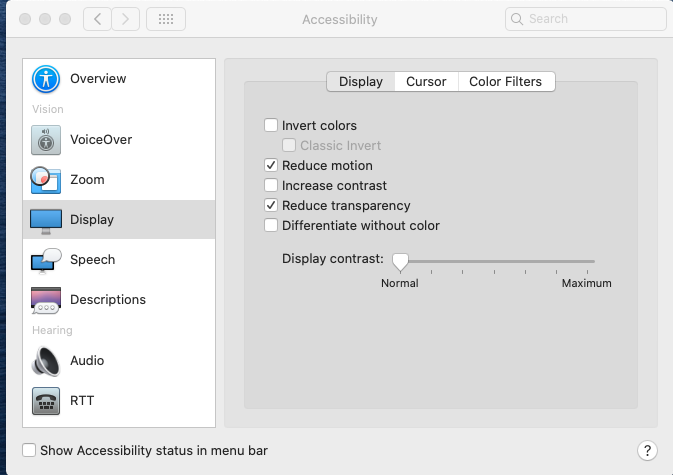
Task: Enable Show Accessibility status in menu bar
Action: 29,451
